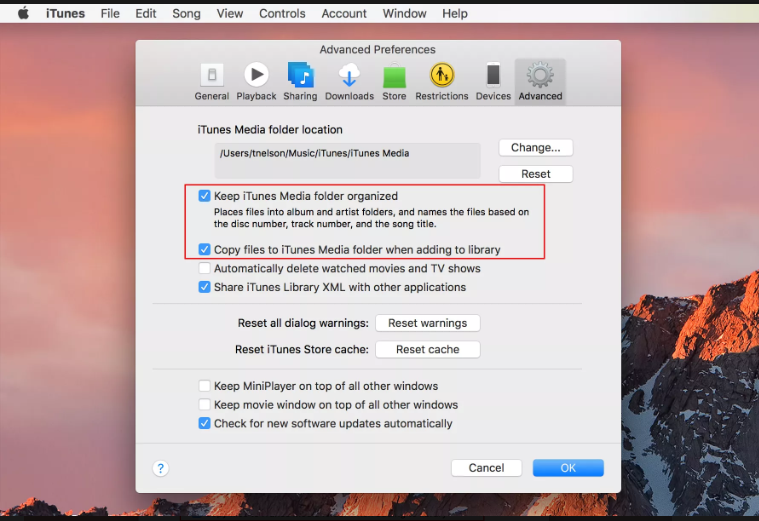This screenshot has height=521, width=759.
Task: Enable Automatically delete watched movies and TV shows
Action: [204, 268]
